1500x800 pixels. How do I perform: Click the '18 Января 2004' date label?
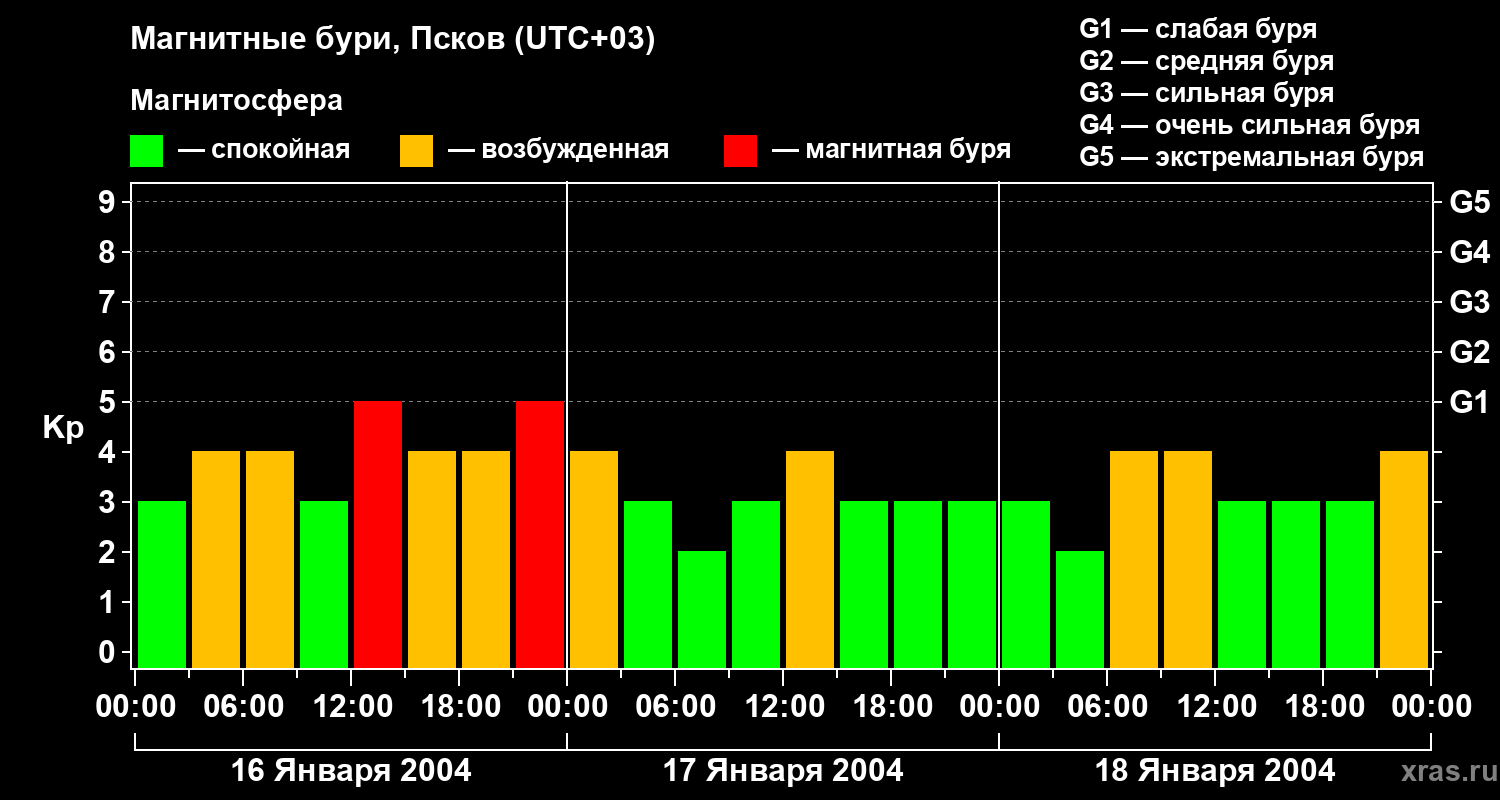[x=1215, y=770]
